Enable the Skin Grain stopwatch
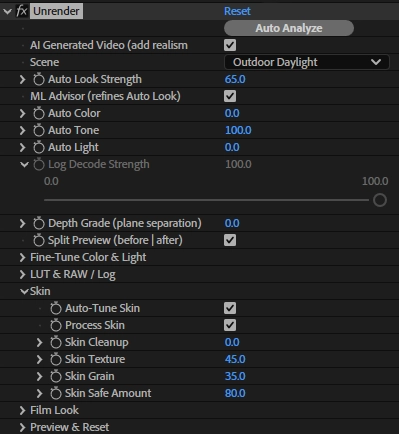The height and width of the screenshot is (434, 399). (56, 376)
